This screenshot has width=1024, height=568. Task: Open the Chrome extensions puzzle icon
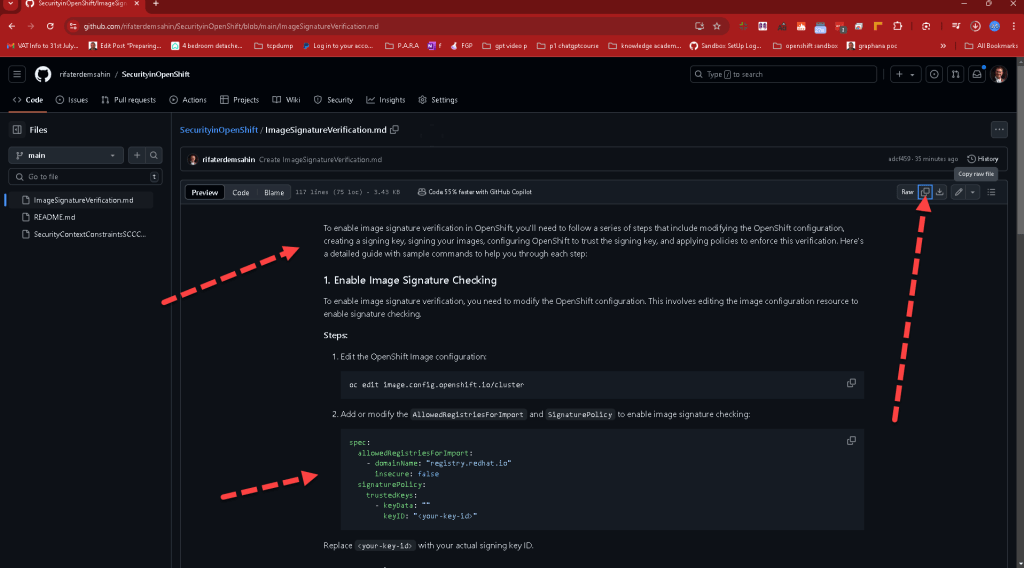(x=897, y=26)
